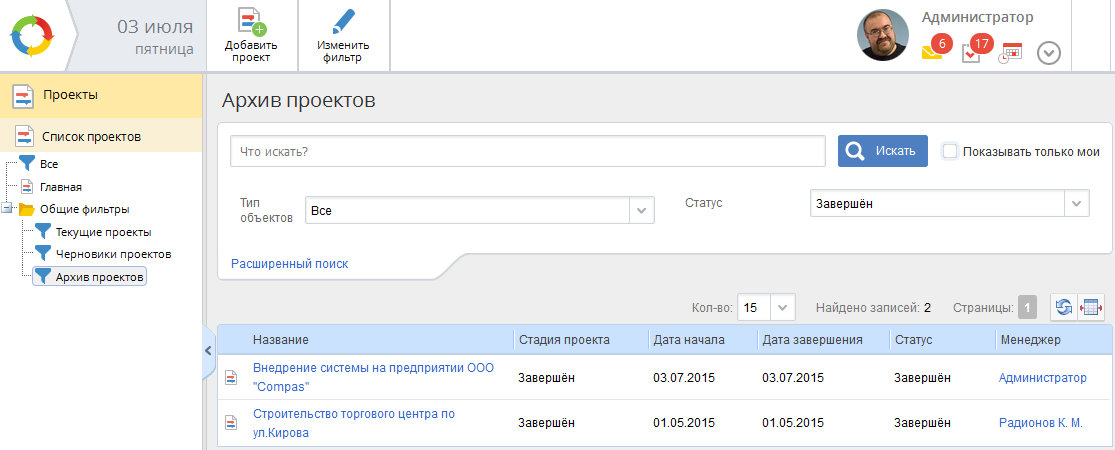This screenshot has height=450, width=1115.
Task: Open Расширенный поиск link
Action: (289, 264)
